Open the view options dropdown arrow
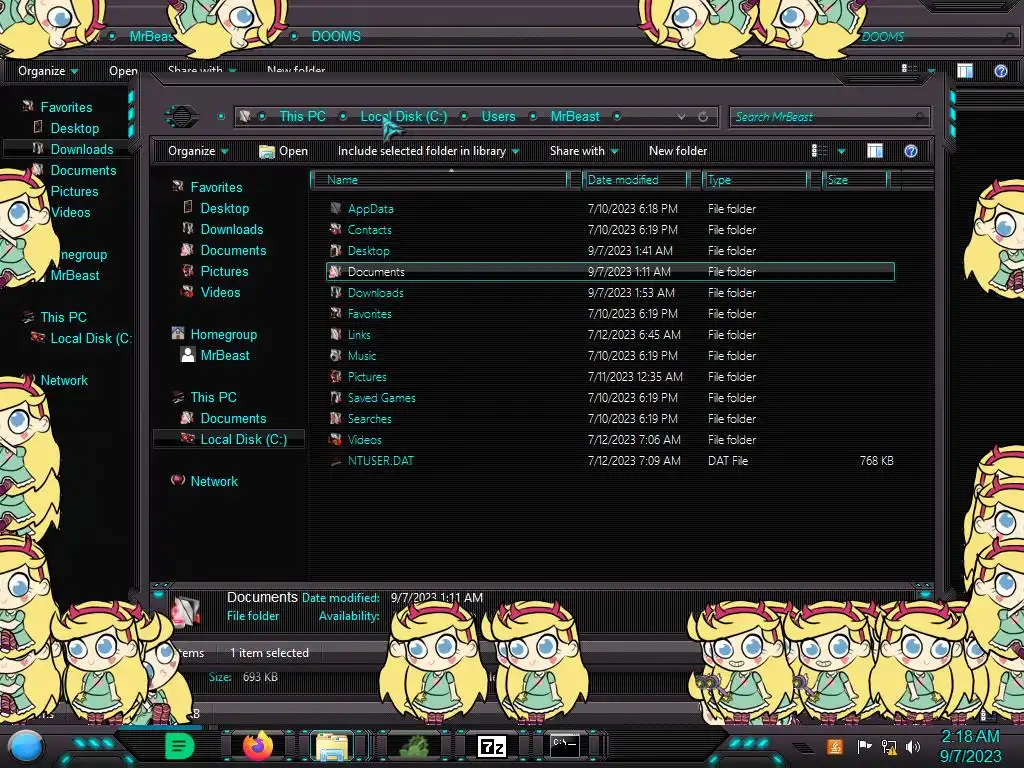Image resolution: width=1024 pixels, height=768 pixels. 842,152
